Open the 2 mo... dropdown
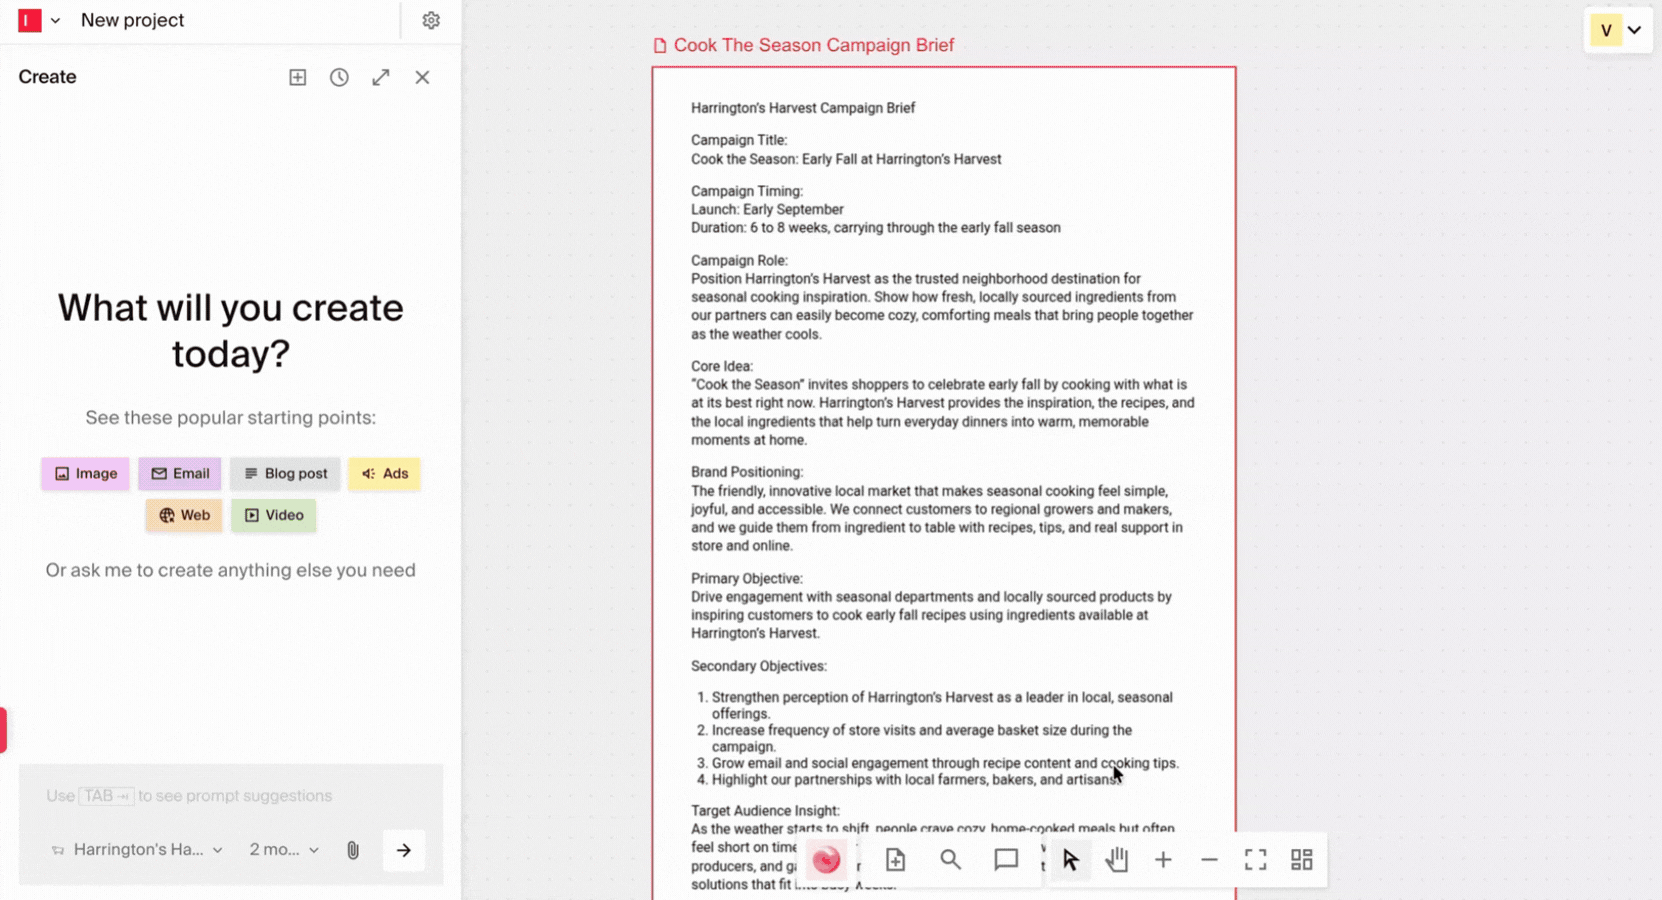Viewport: 1662px width, 900px height. pyautogui.click(x=284, y=850)
